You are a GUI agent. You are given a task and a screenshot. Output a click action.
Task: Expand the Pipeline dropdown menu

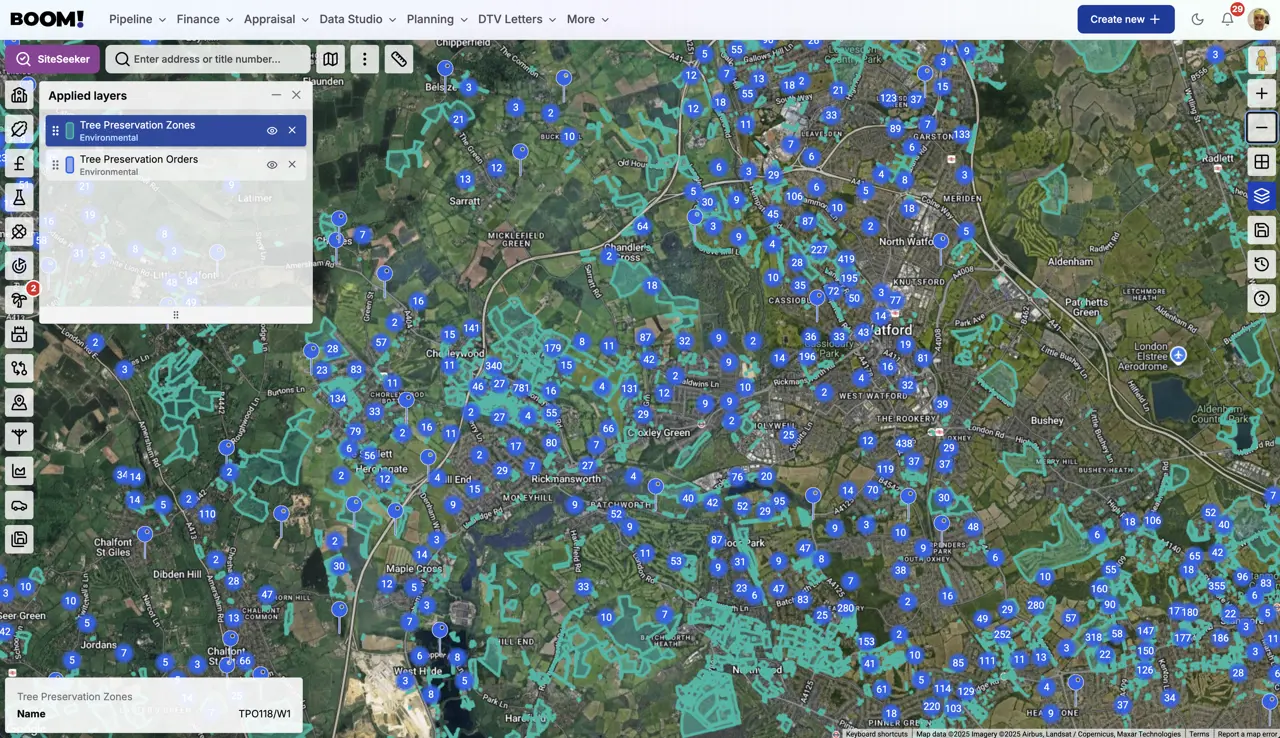[137, 19]
